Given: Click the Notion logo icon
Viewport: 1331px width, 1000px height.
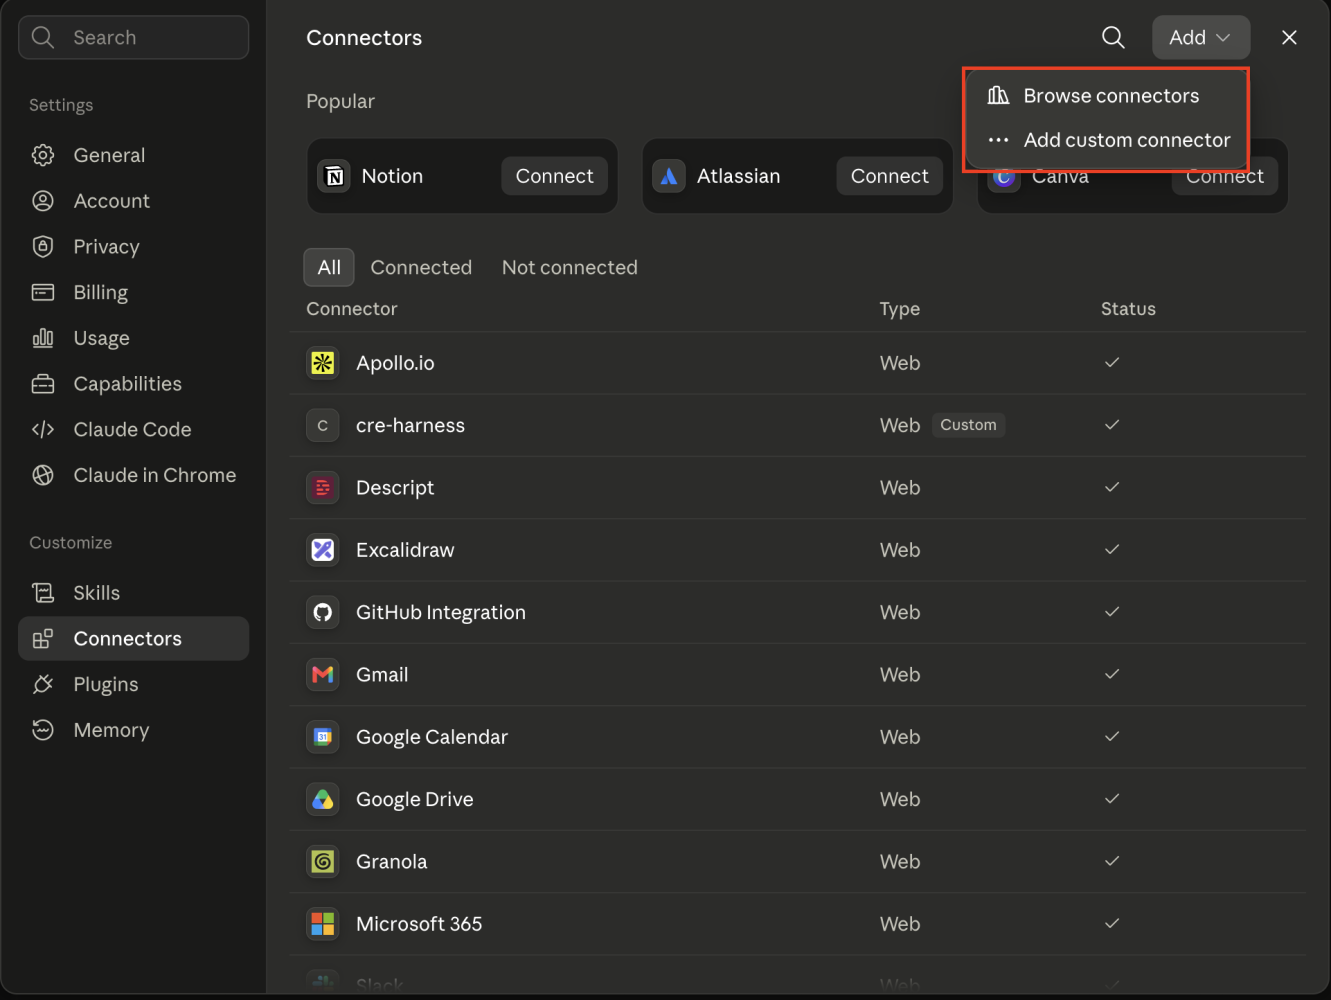Looking at the screenshot, I should [x=335, y=176].
